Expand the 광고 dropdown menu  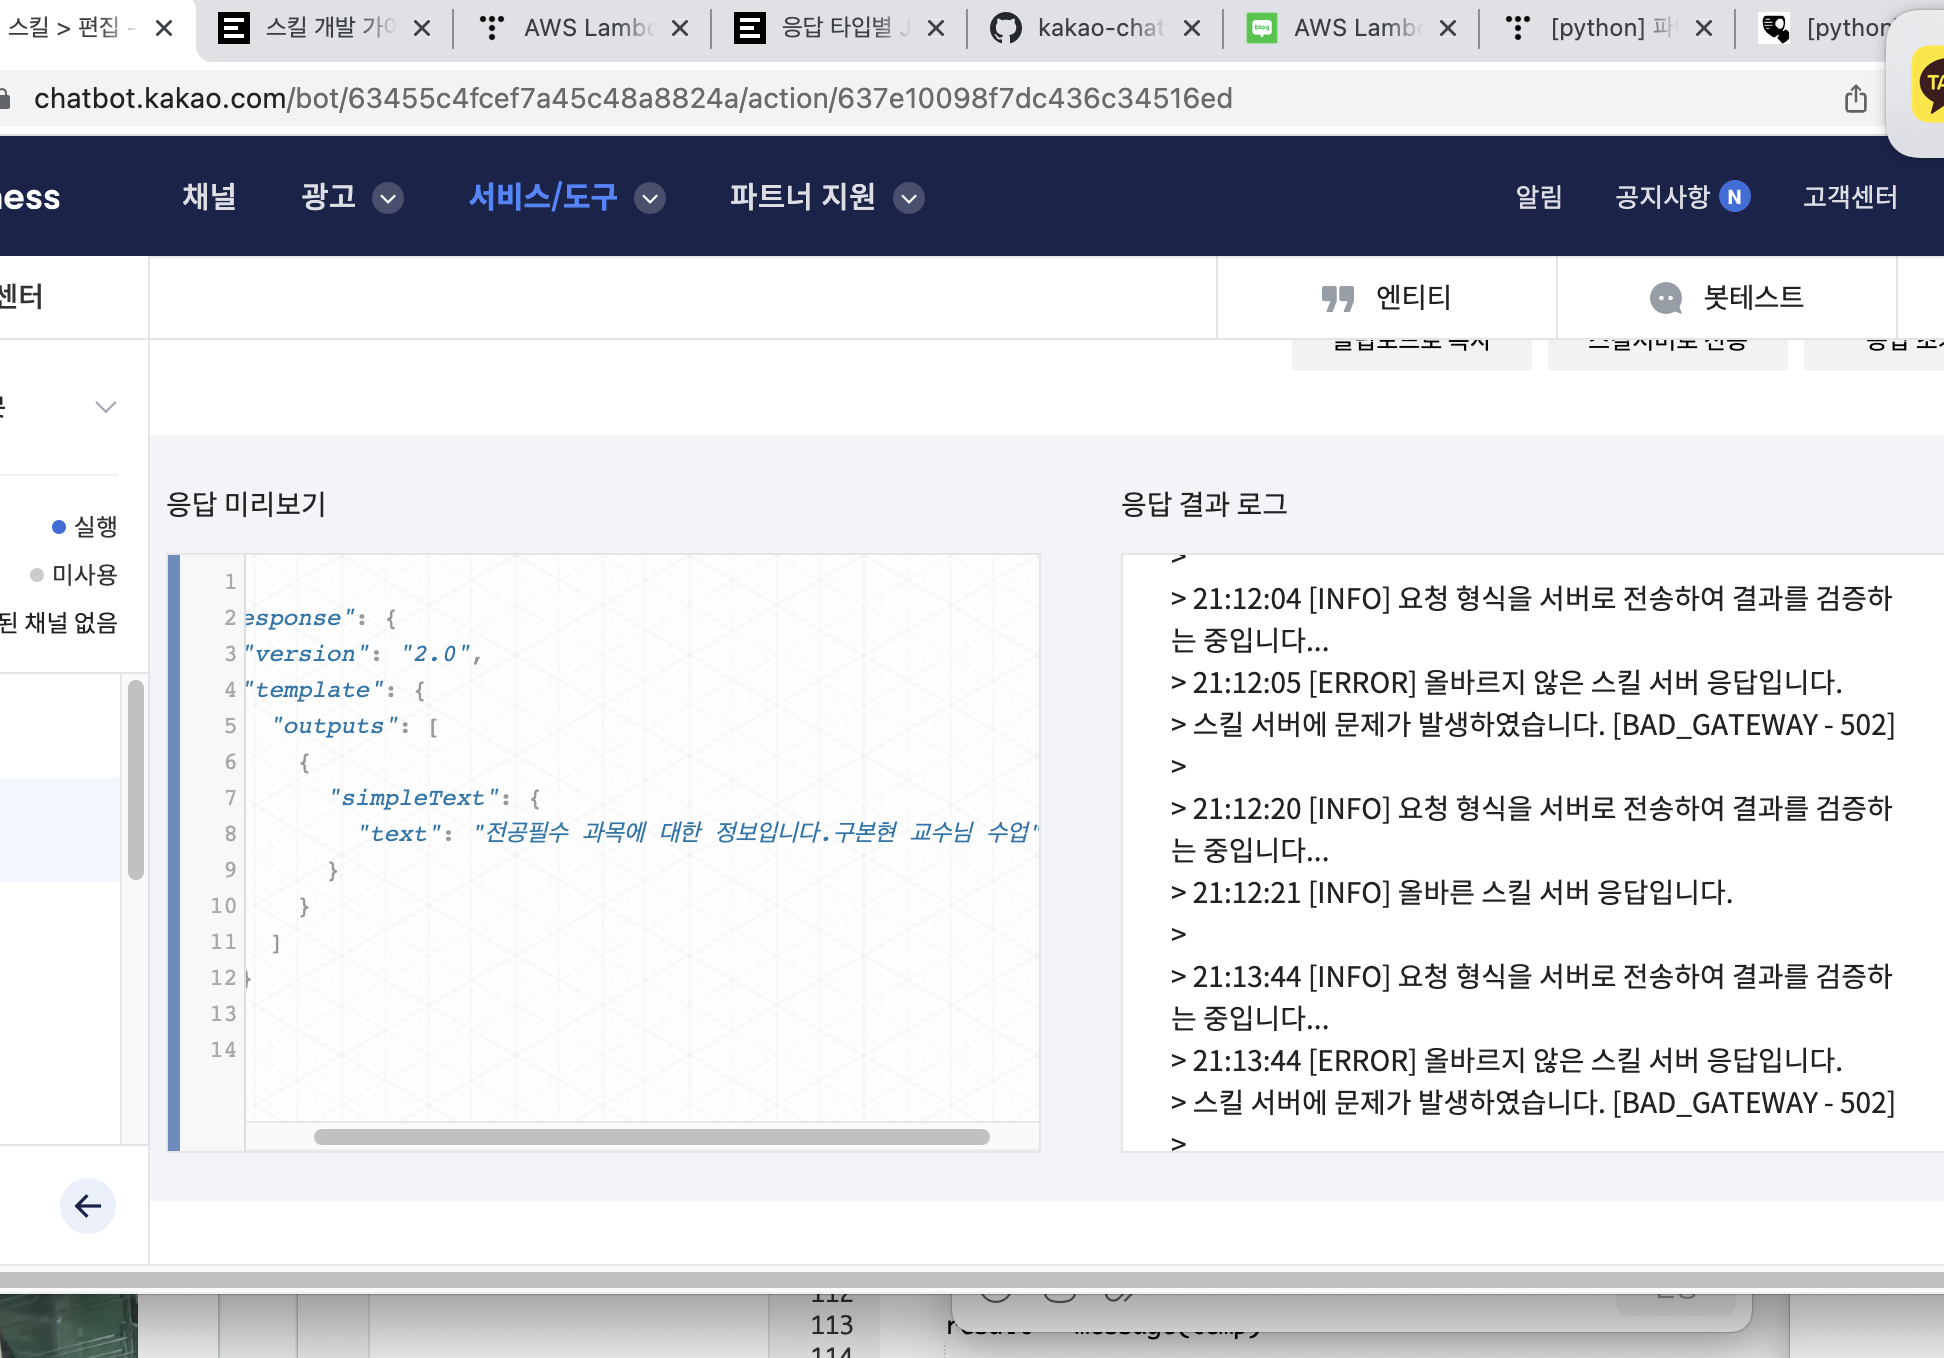[x=388, y=198]
